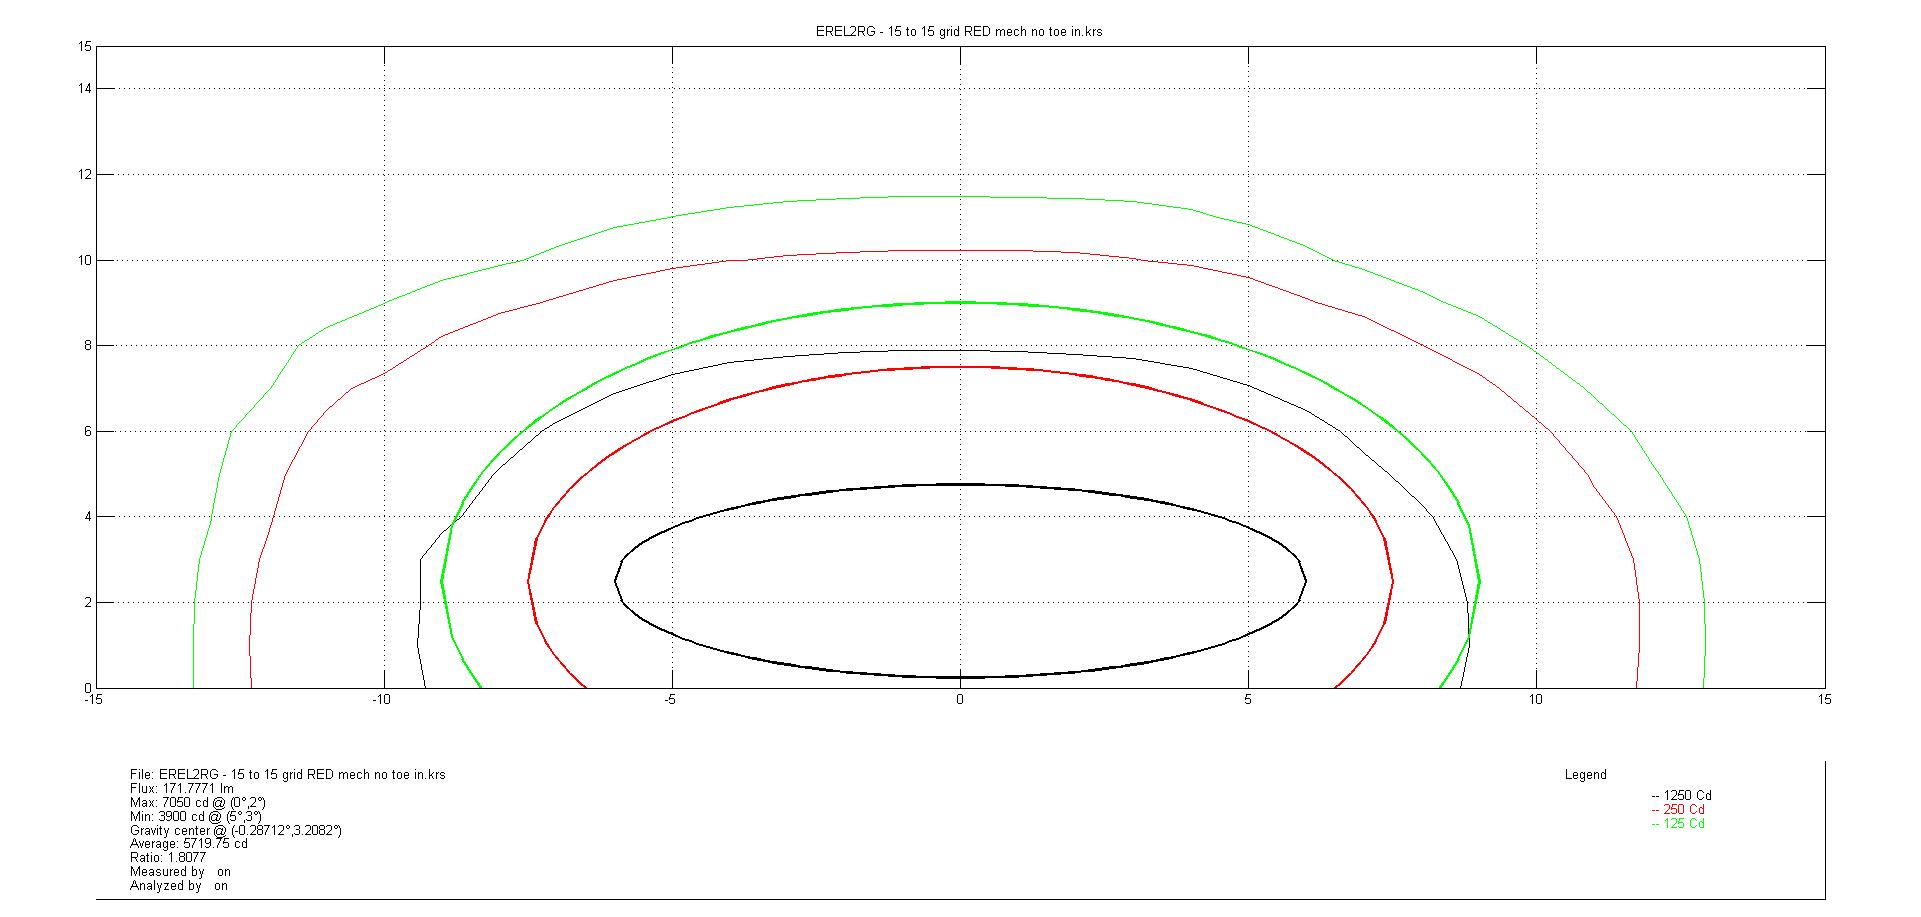This screenshot has width=1921, height=917.
Task: Click the peak of the thin outer green contour
Action: point(960,197)
